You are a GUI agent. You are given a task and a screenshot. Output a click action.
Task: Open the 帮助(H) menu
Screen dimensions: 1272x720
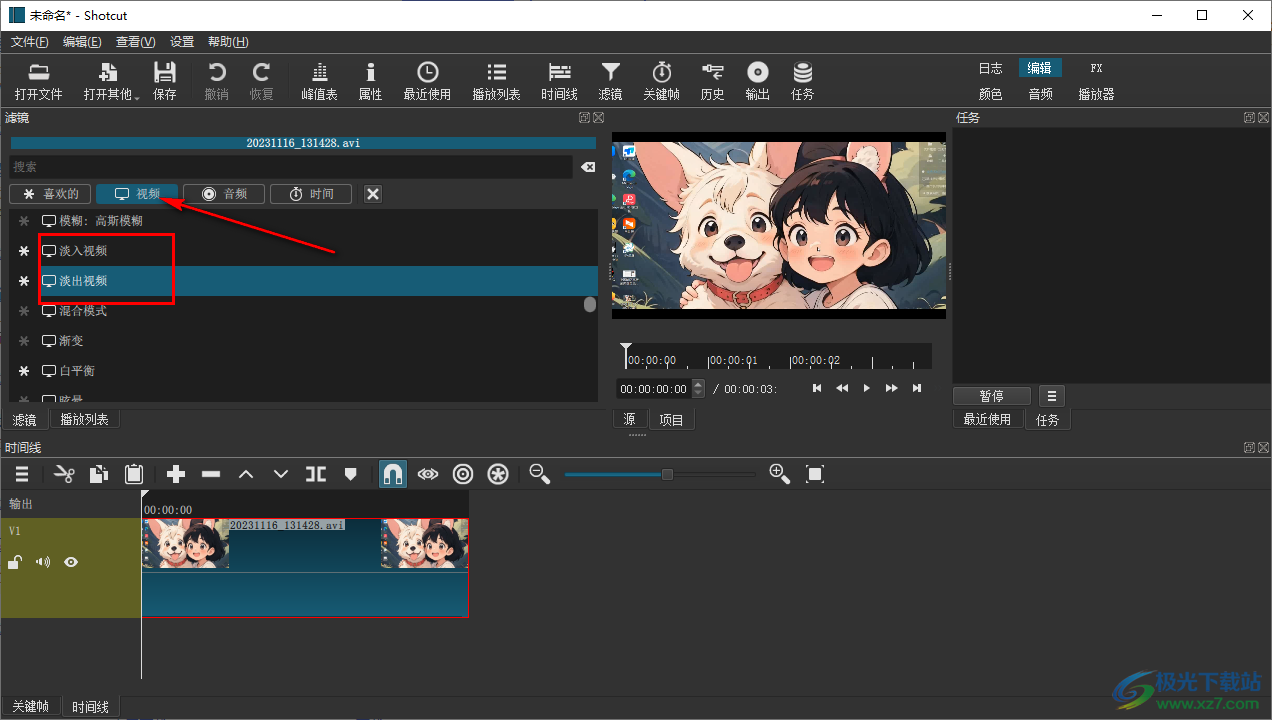pos(228,42)
